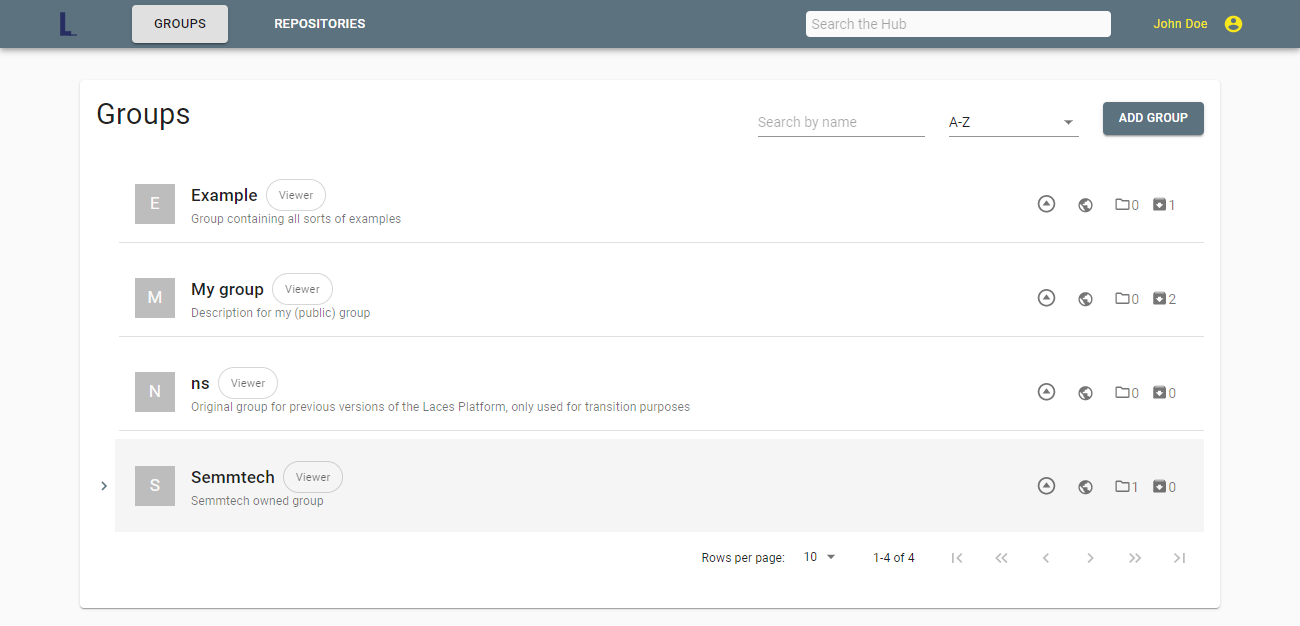Viewport: 1300px width, 626px height.
Task: Click the upload arrow icon in My group row
Action: [x=1046, y=298]
